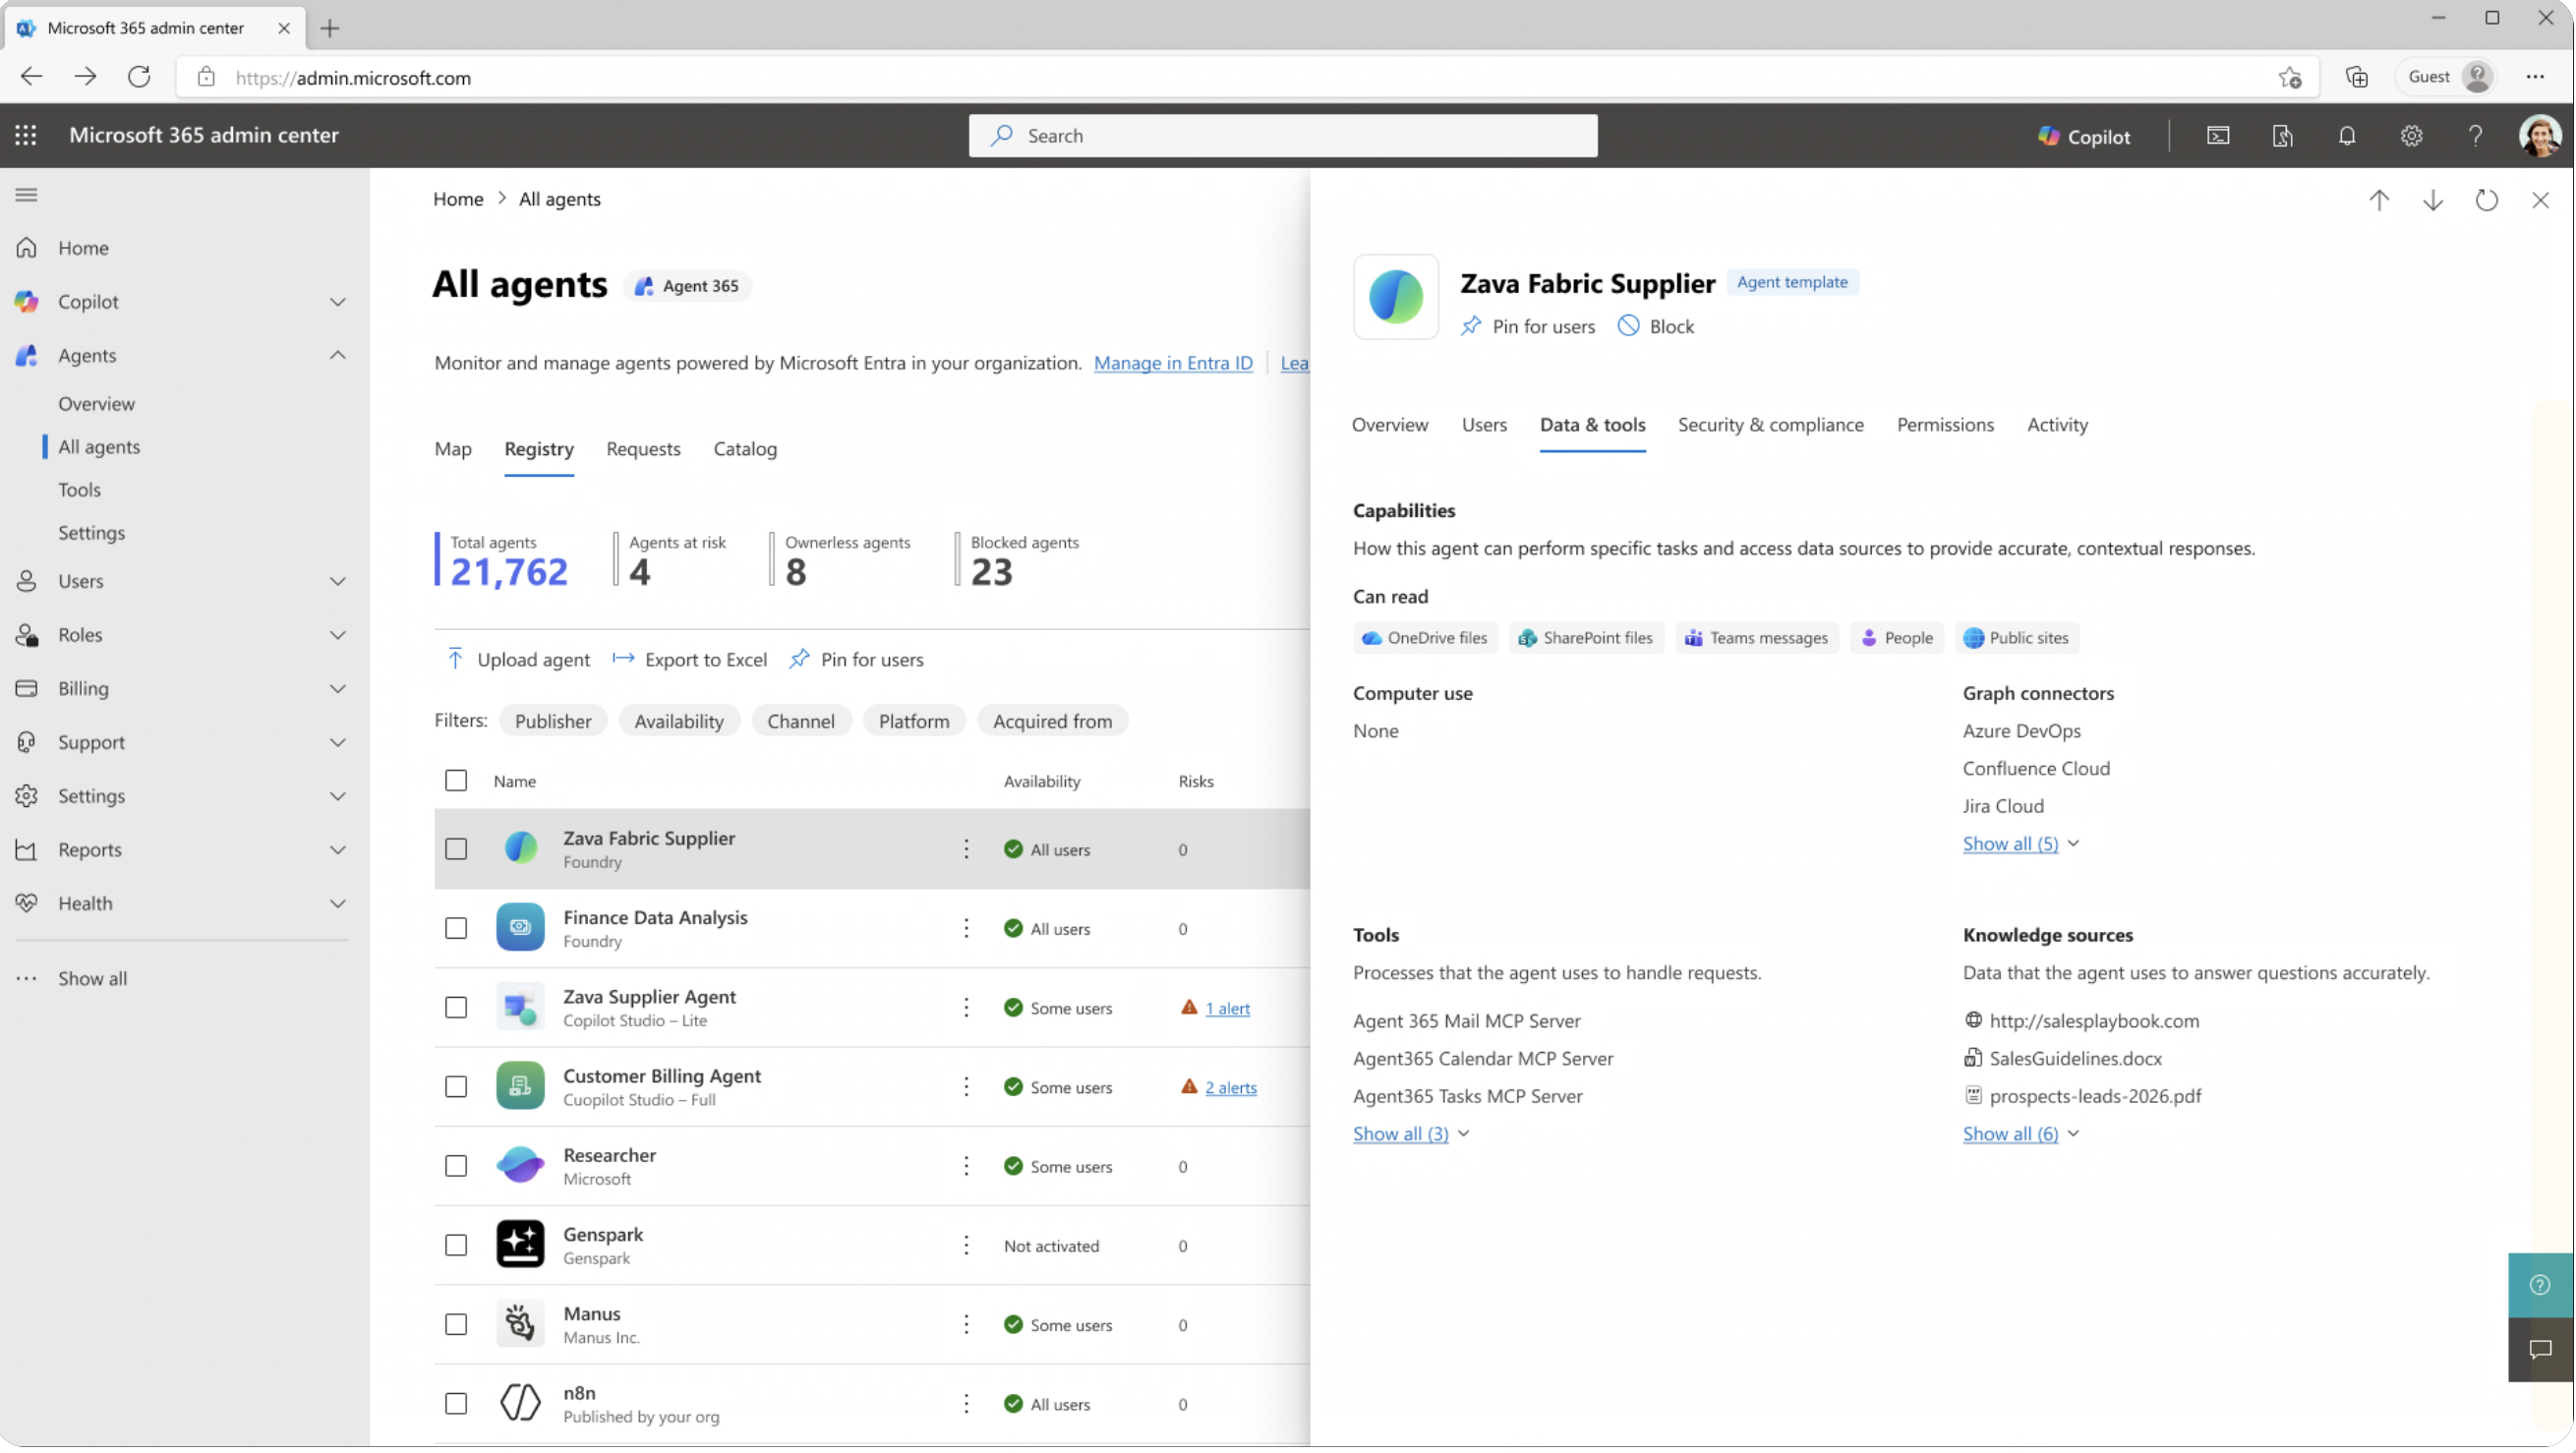The height and width of the screenshot is (1453, 2576).
Task: Expand the Users navigation section
Action: tap(338, 581)
